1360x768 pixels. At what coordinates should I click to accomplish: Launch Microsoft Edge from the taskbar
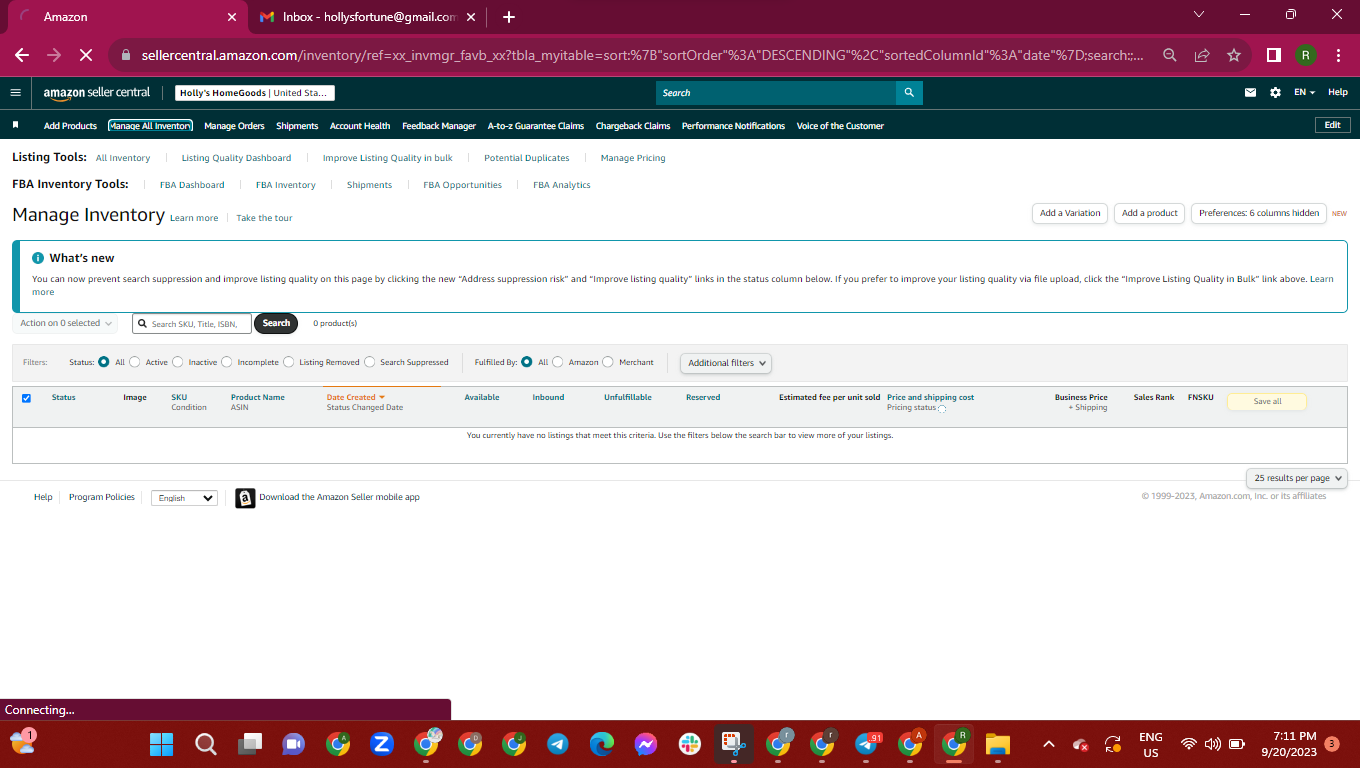602,744
